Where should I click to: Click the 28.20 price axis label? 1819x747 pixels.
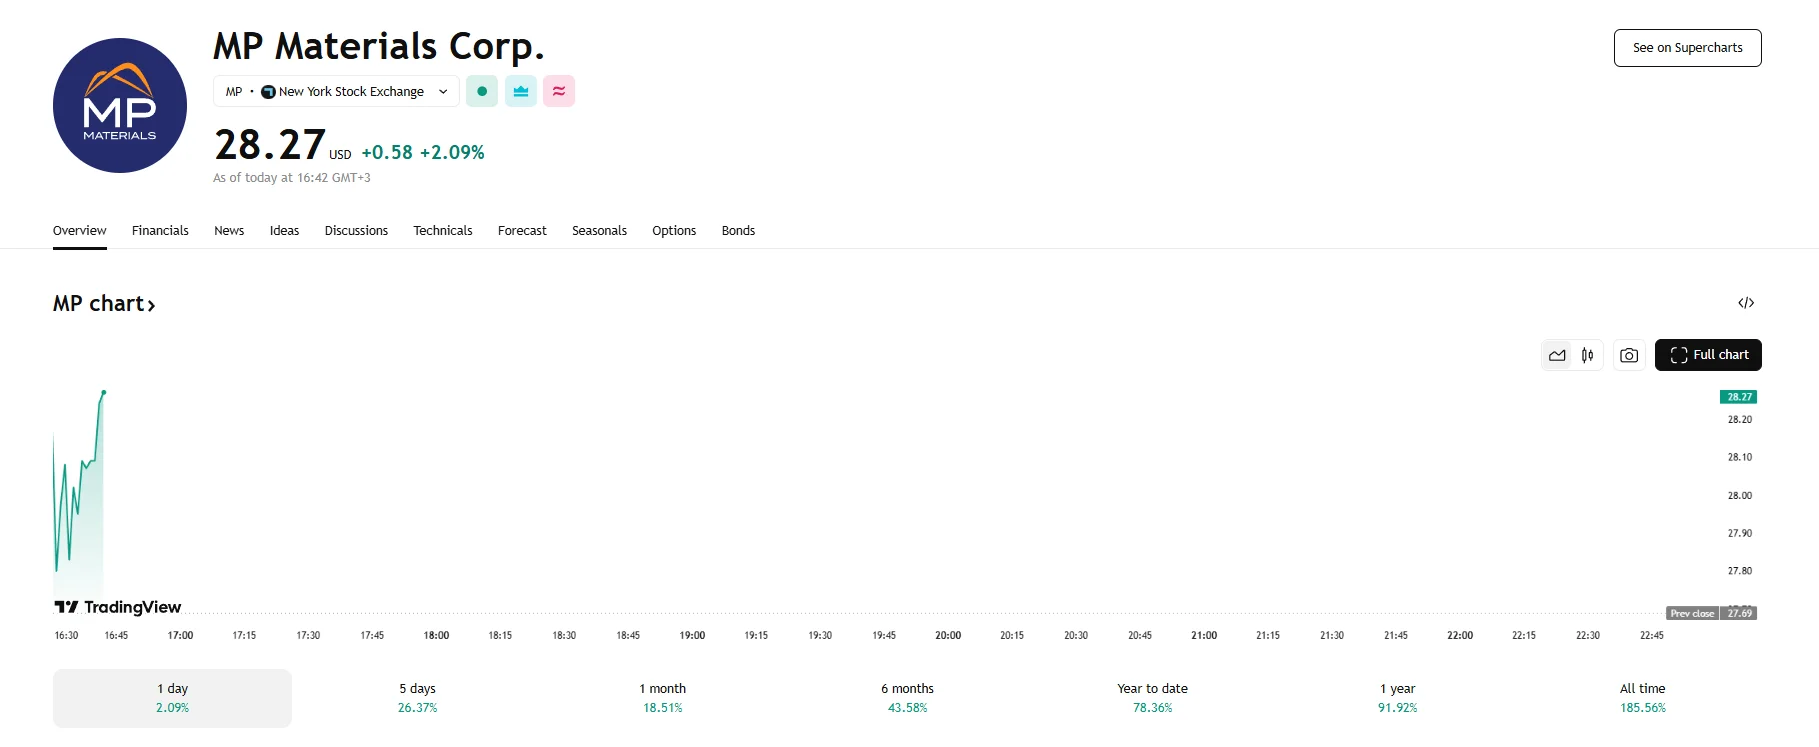coord(1740,420)
